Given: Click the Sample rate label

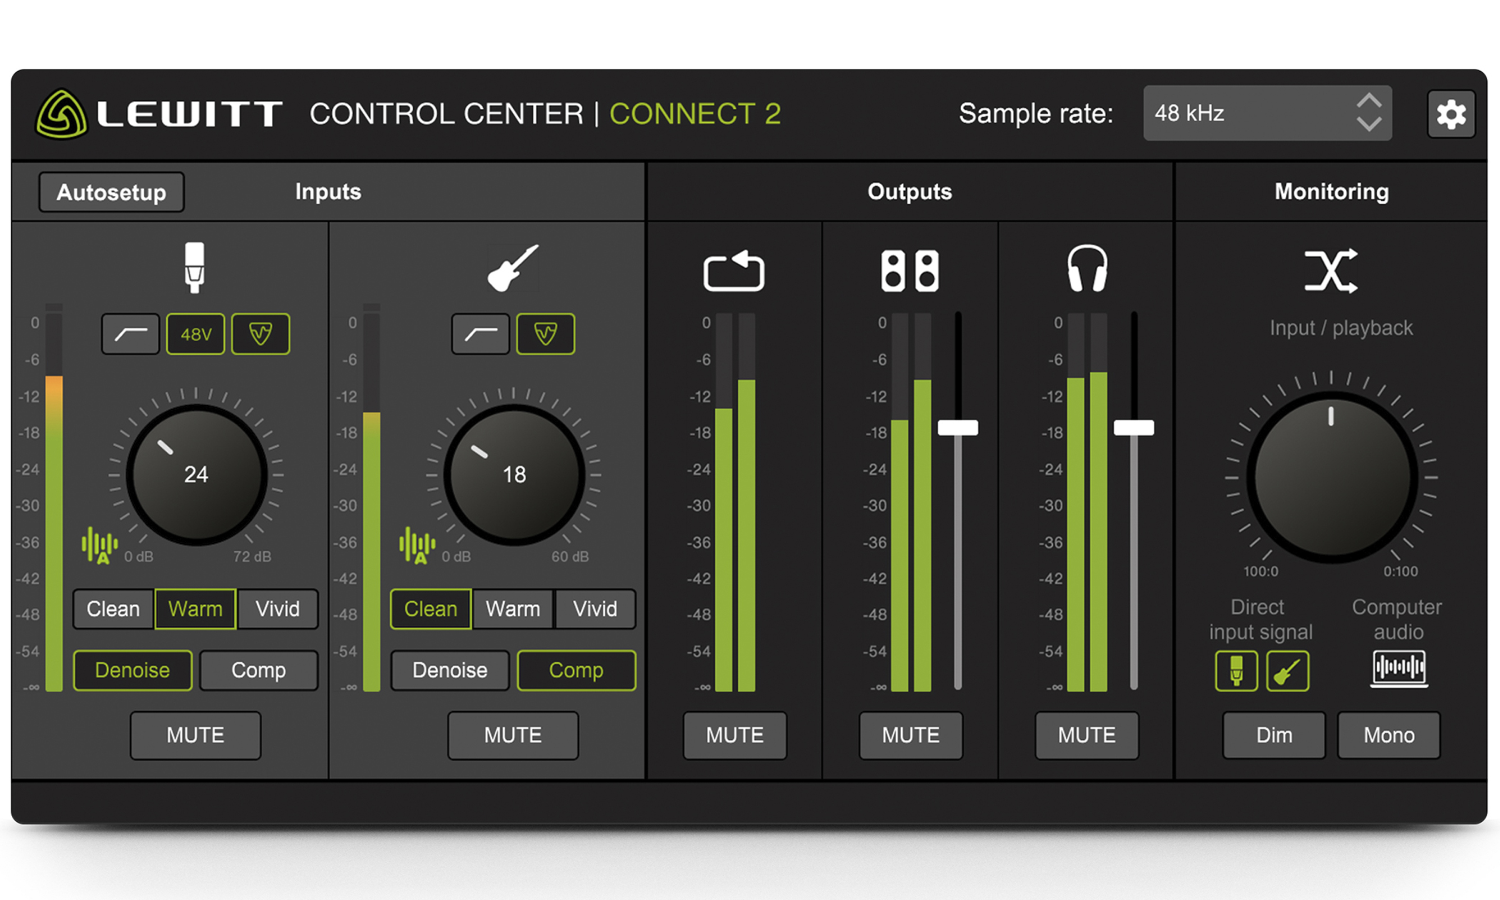Looking at the screenshot, I should 1036,114.
